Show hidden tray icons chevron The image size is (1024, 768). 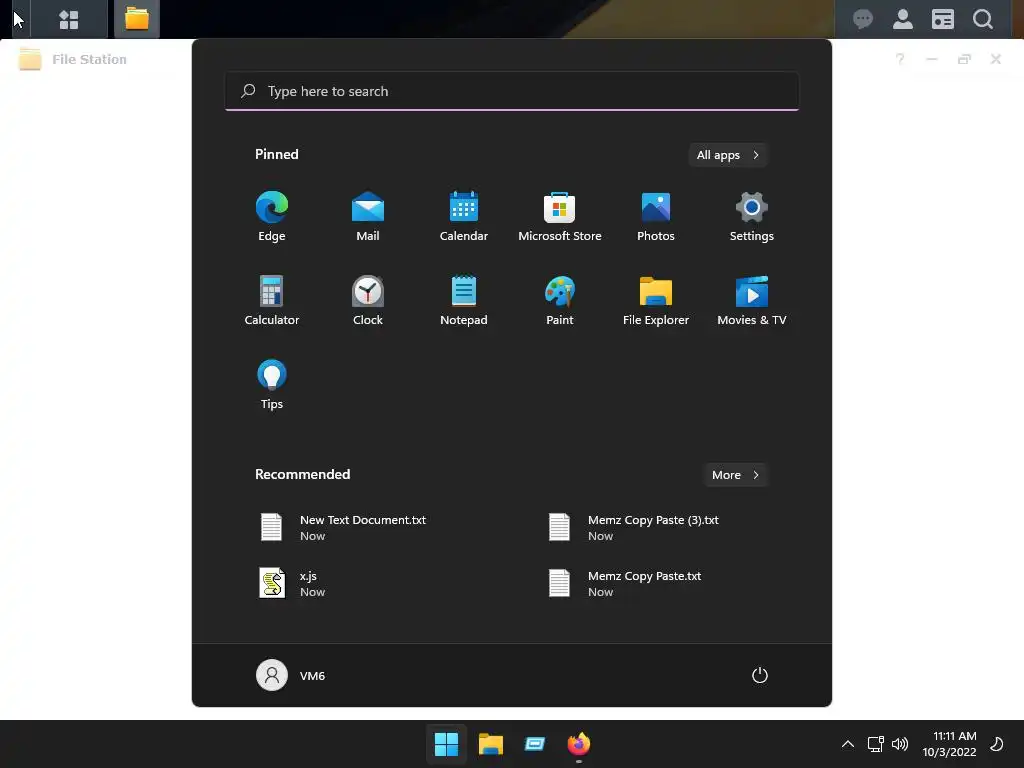tap(848, 744)
